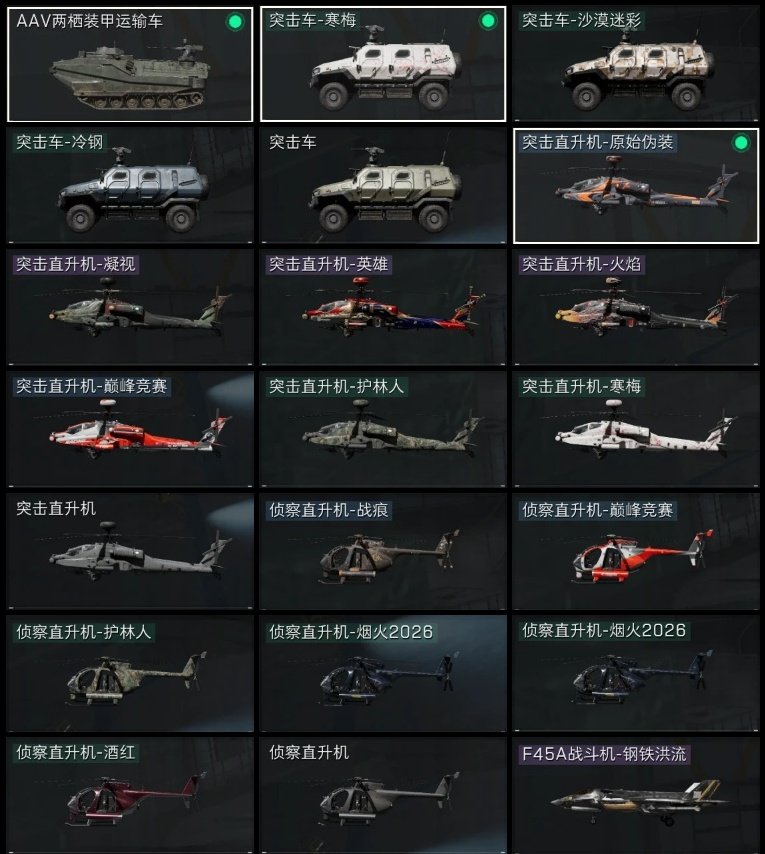Select the 突击直升机-护林人 camo skin
The image size is (765, 854).
click(x=383, y=430)
